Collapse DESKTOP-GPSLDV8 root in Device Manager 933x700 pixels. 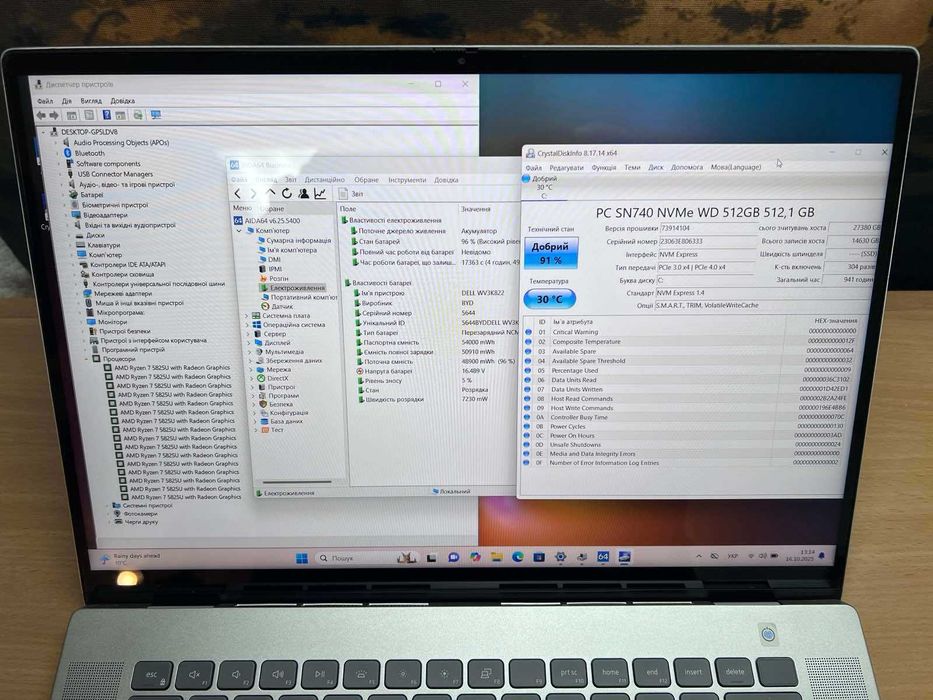(x=43, y=132)
